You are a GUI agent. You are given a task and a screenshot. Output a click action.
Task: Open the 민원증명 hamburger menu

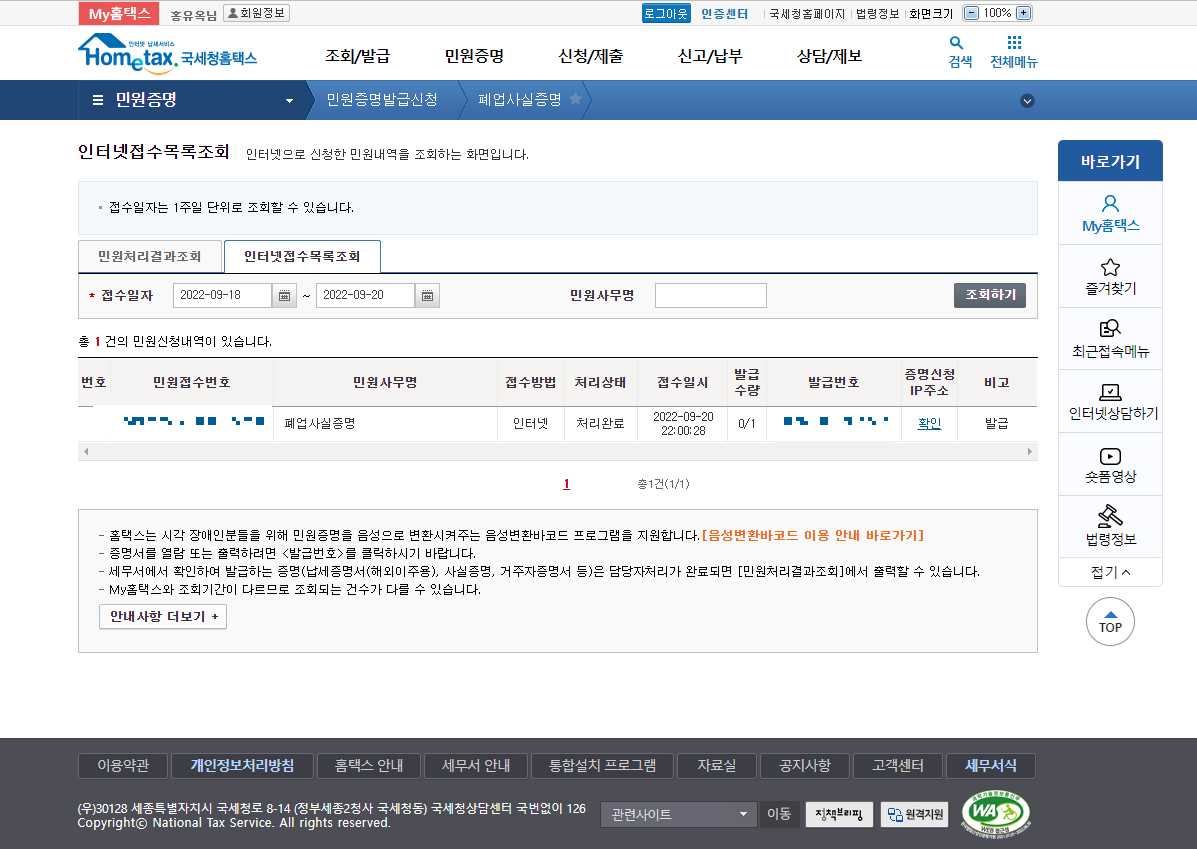tap(98, 100)
